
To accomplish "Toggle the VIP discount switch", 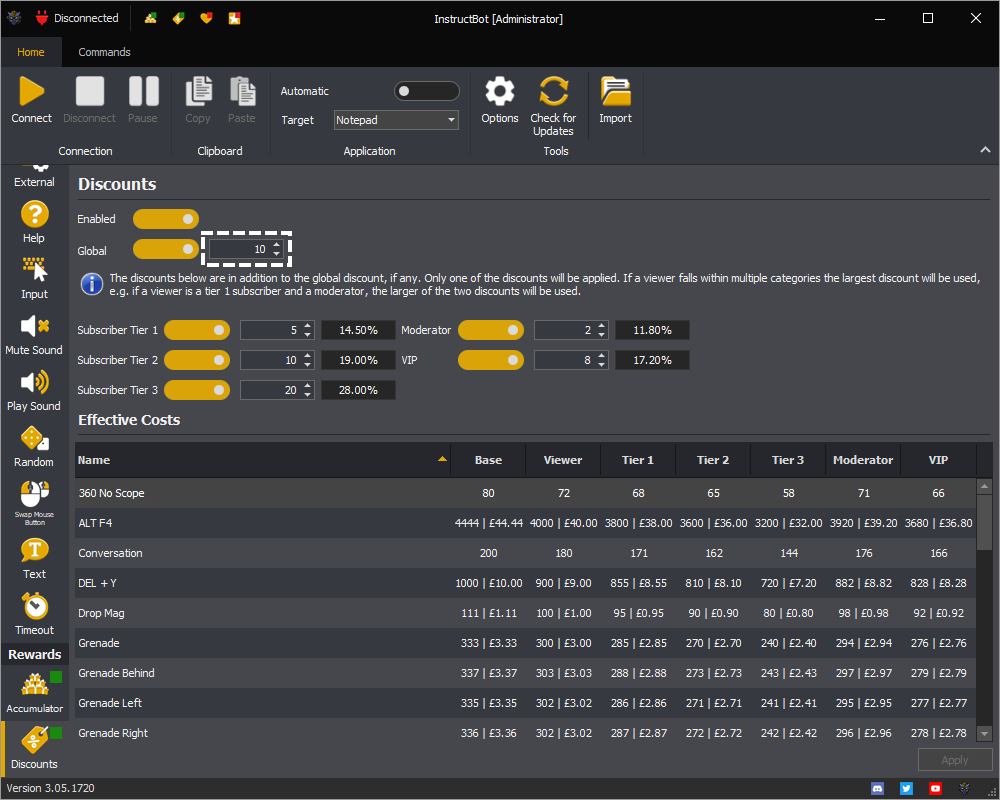I will click(491, 360).
